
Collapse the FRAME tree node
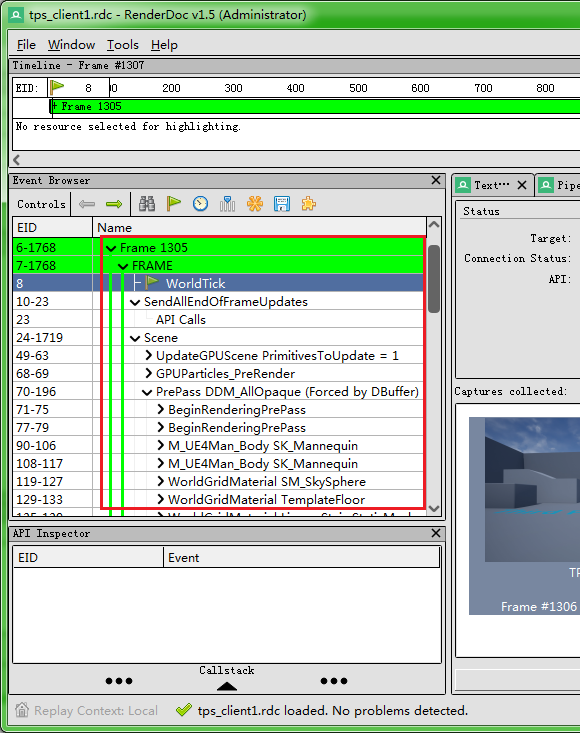tap(123, 266)
